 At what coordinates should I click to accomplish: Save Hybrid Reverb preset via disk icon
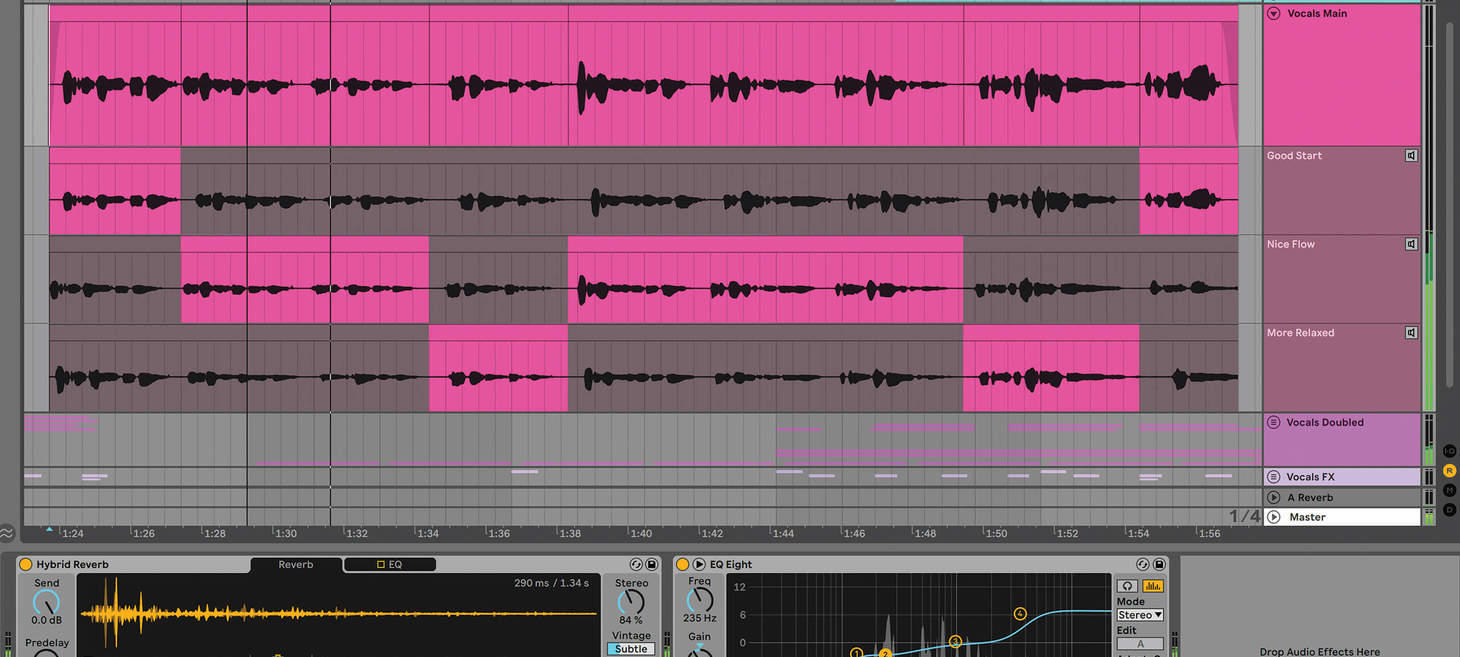point(652,565)
